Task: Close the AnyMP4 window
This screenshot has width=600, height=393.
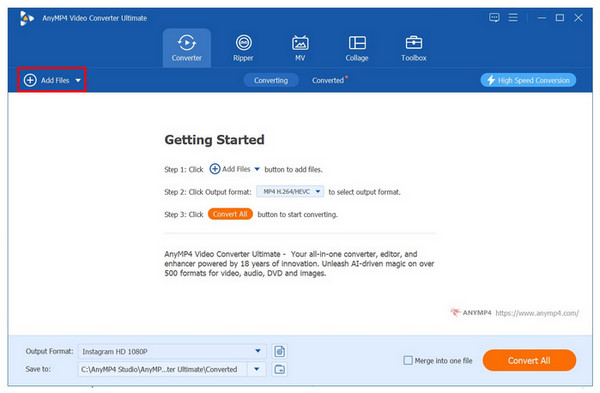Action: point(578,18)
